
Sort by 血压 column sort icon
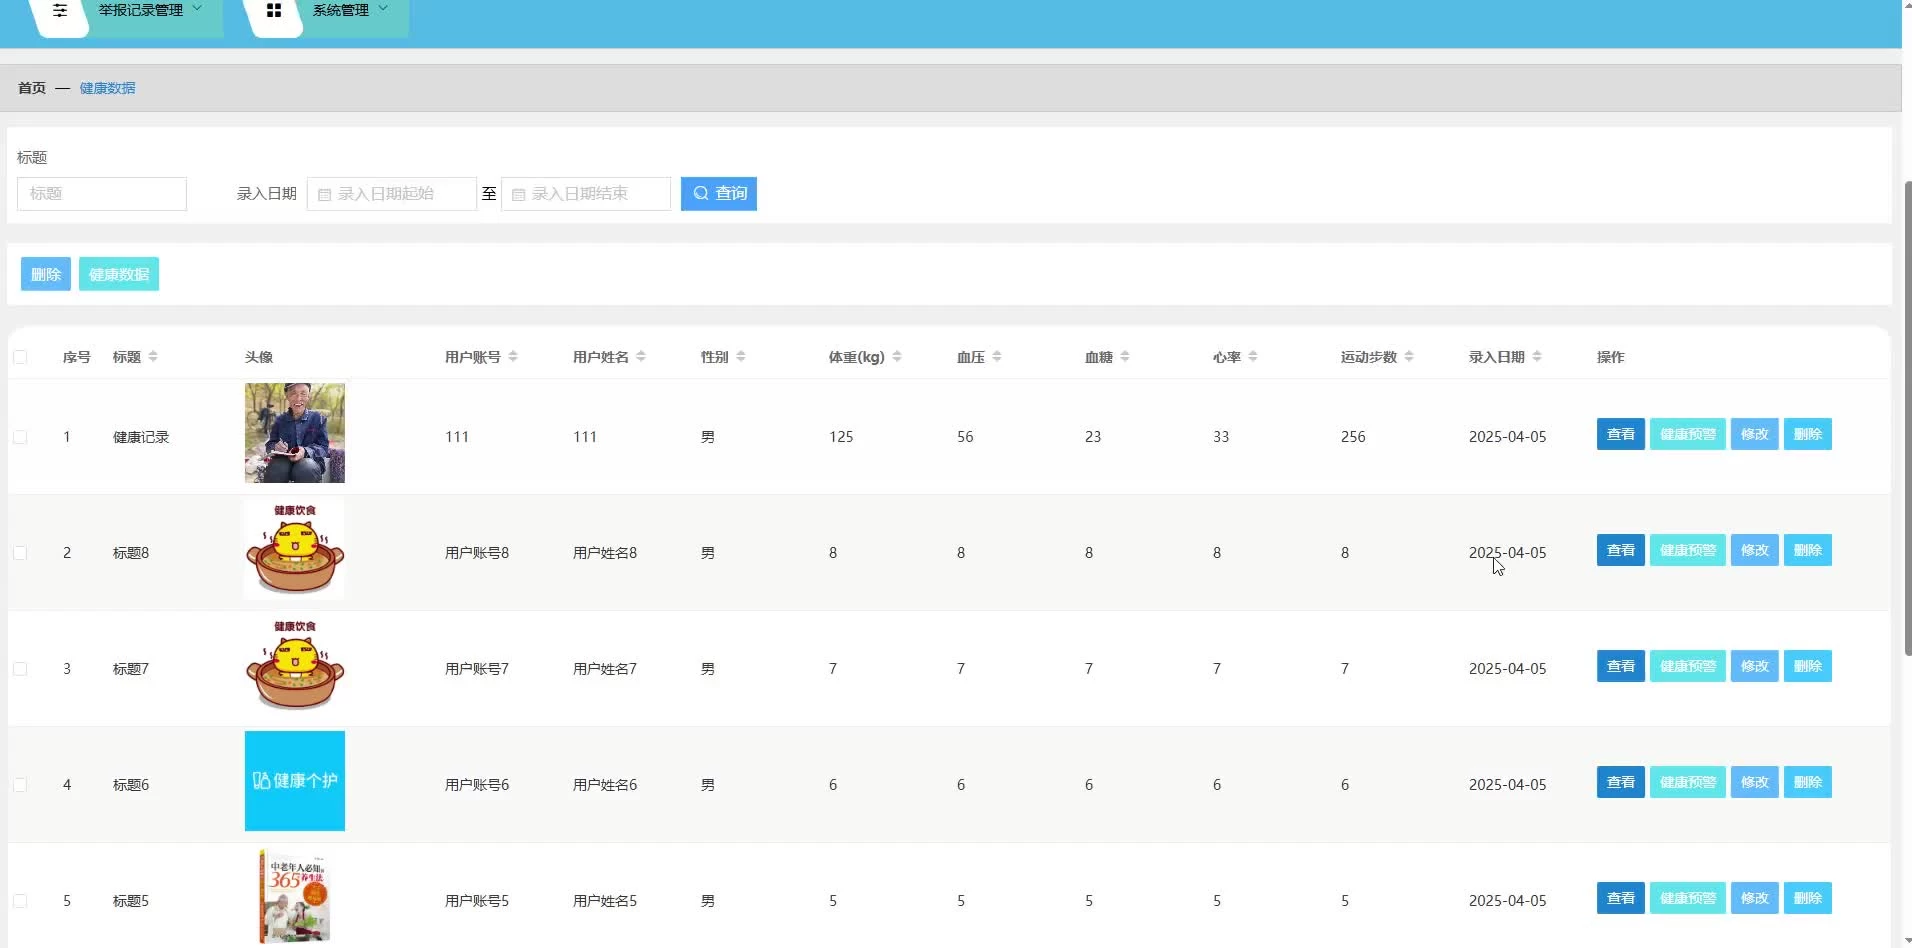click(997, 357)
